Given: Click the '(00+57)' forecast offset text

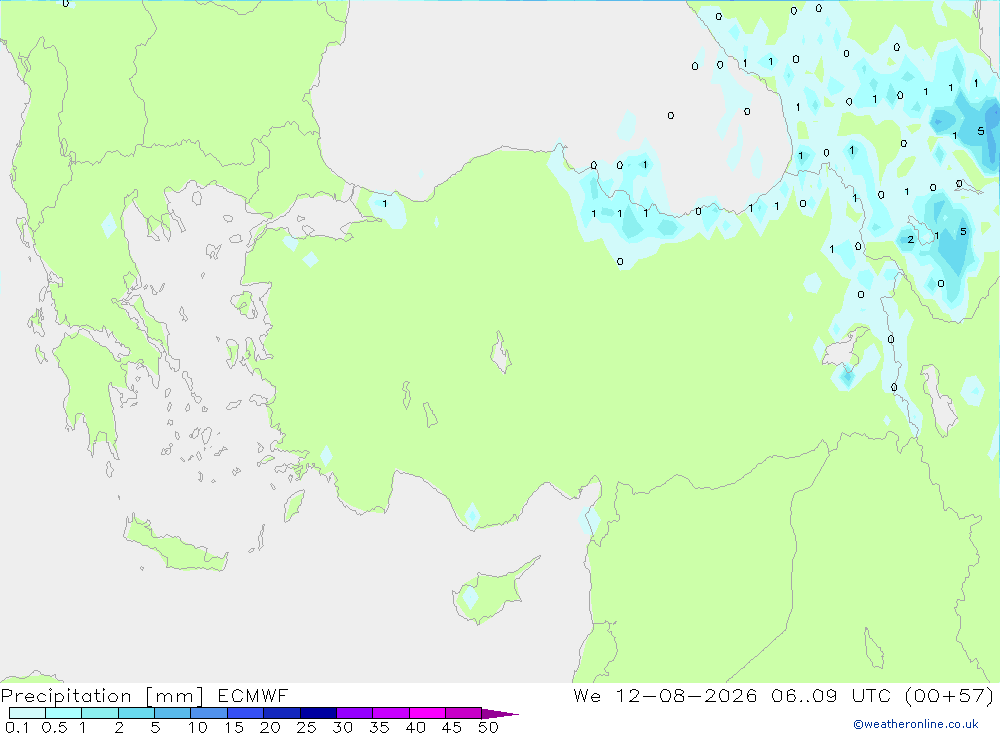Looking at the screenshot, I should 950,695.
